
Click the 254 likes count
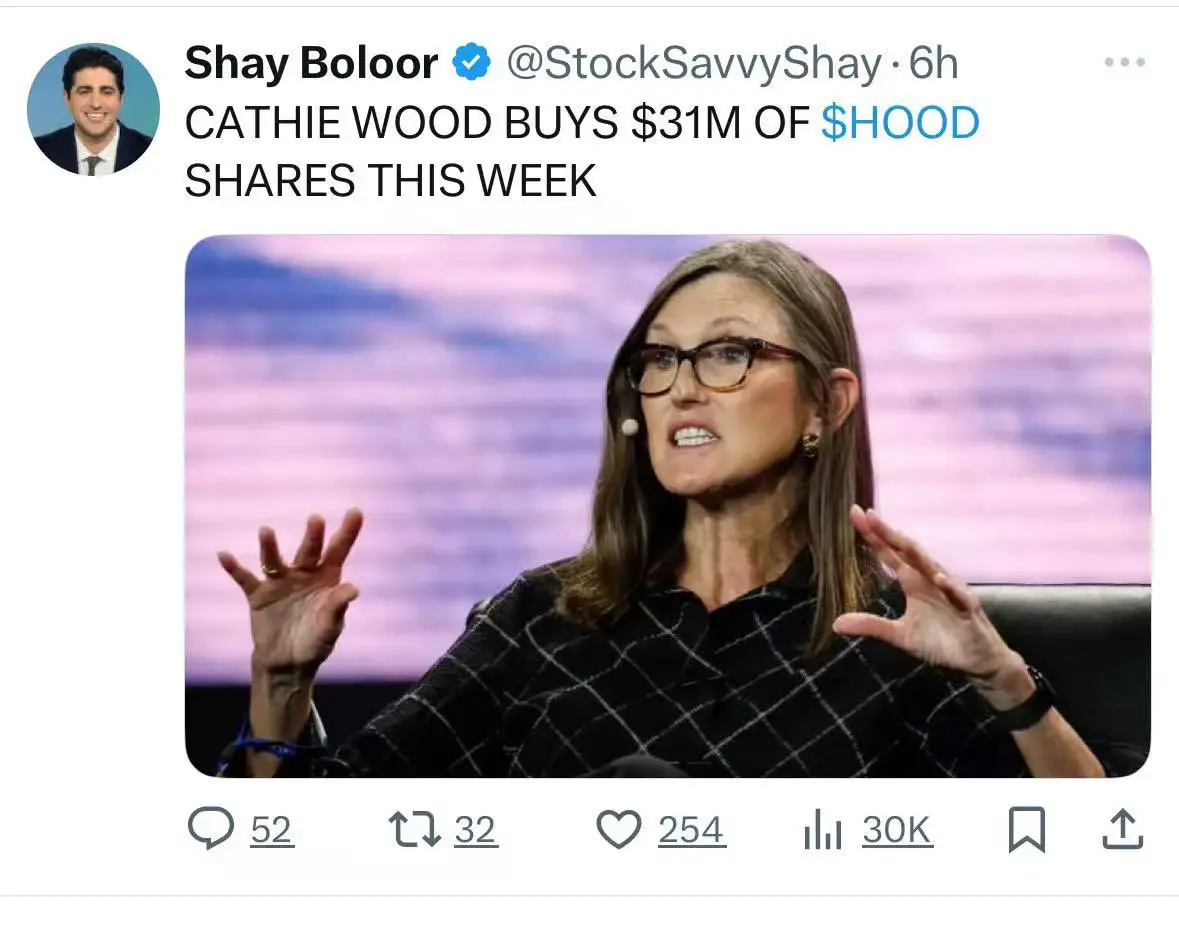click(691, 830)
